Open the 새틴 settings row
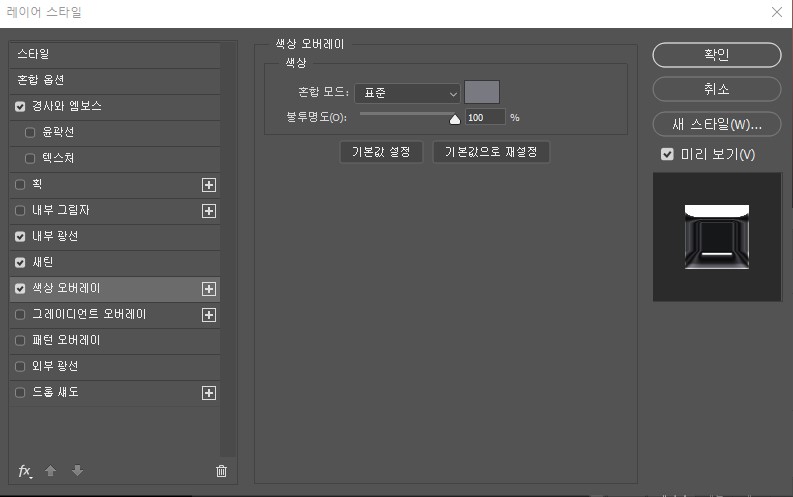Viewport: 793px width, 497px height. [115, 262]
